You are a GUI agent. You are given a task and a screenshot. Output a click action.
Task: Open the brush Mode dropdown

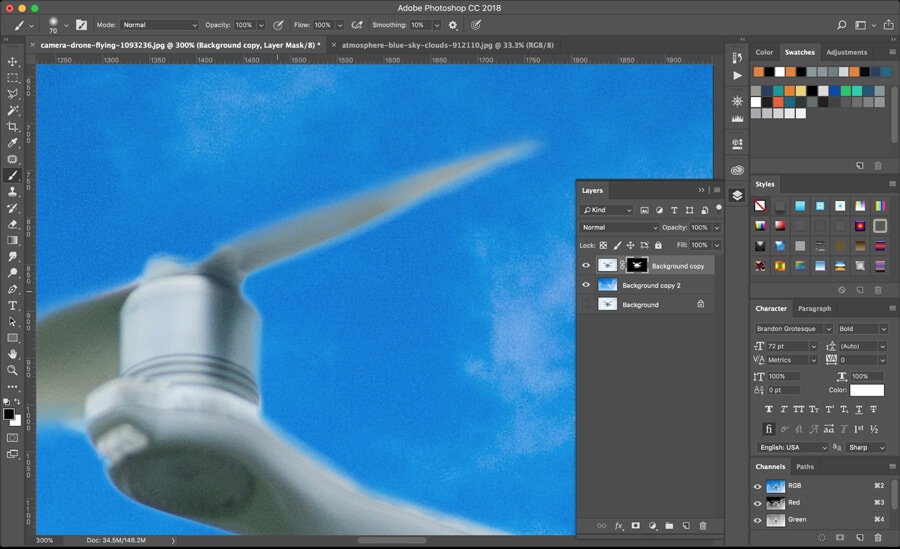[160, 25]
